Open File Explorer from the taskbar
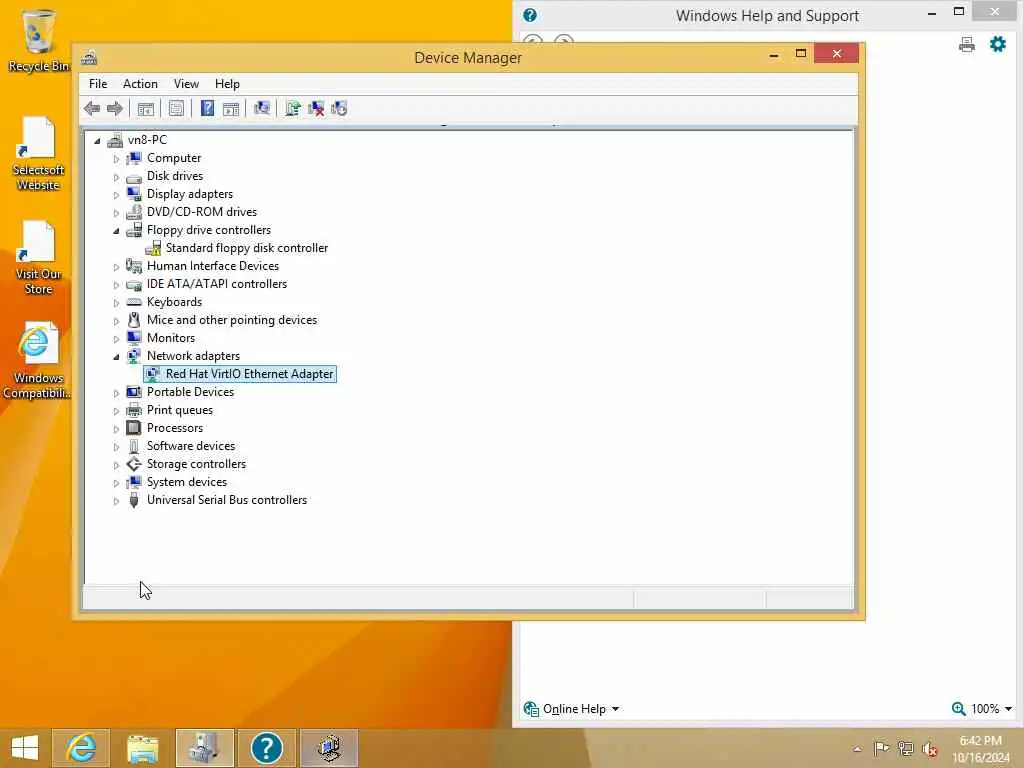Viewport: 1024px width, 768px height. [x=142, y=748]
